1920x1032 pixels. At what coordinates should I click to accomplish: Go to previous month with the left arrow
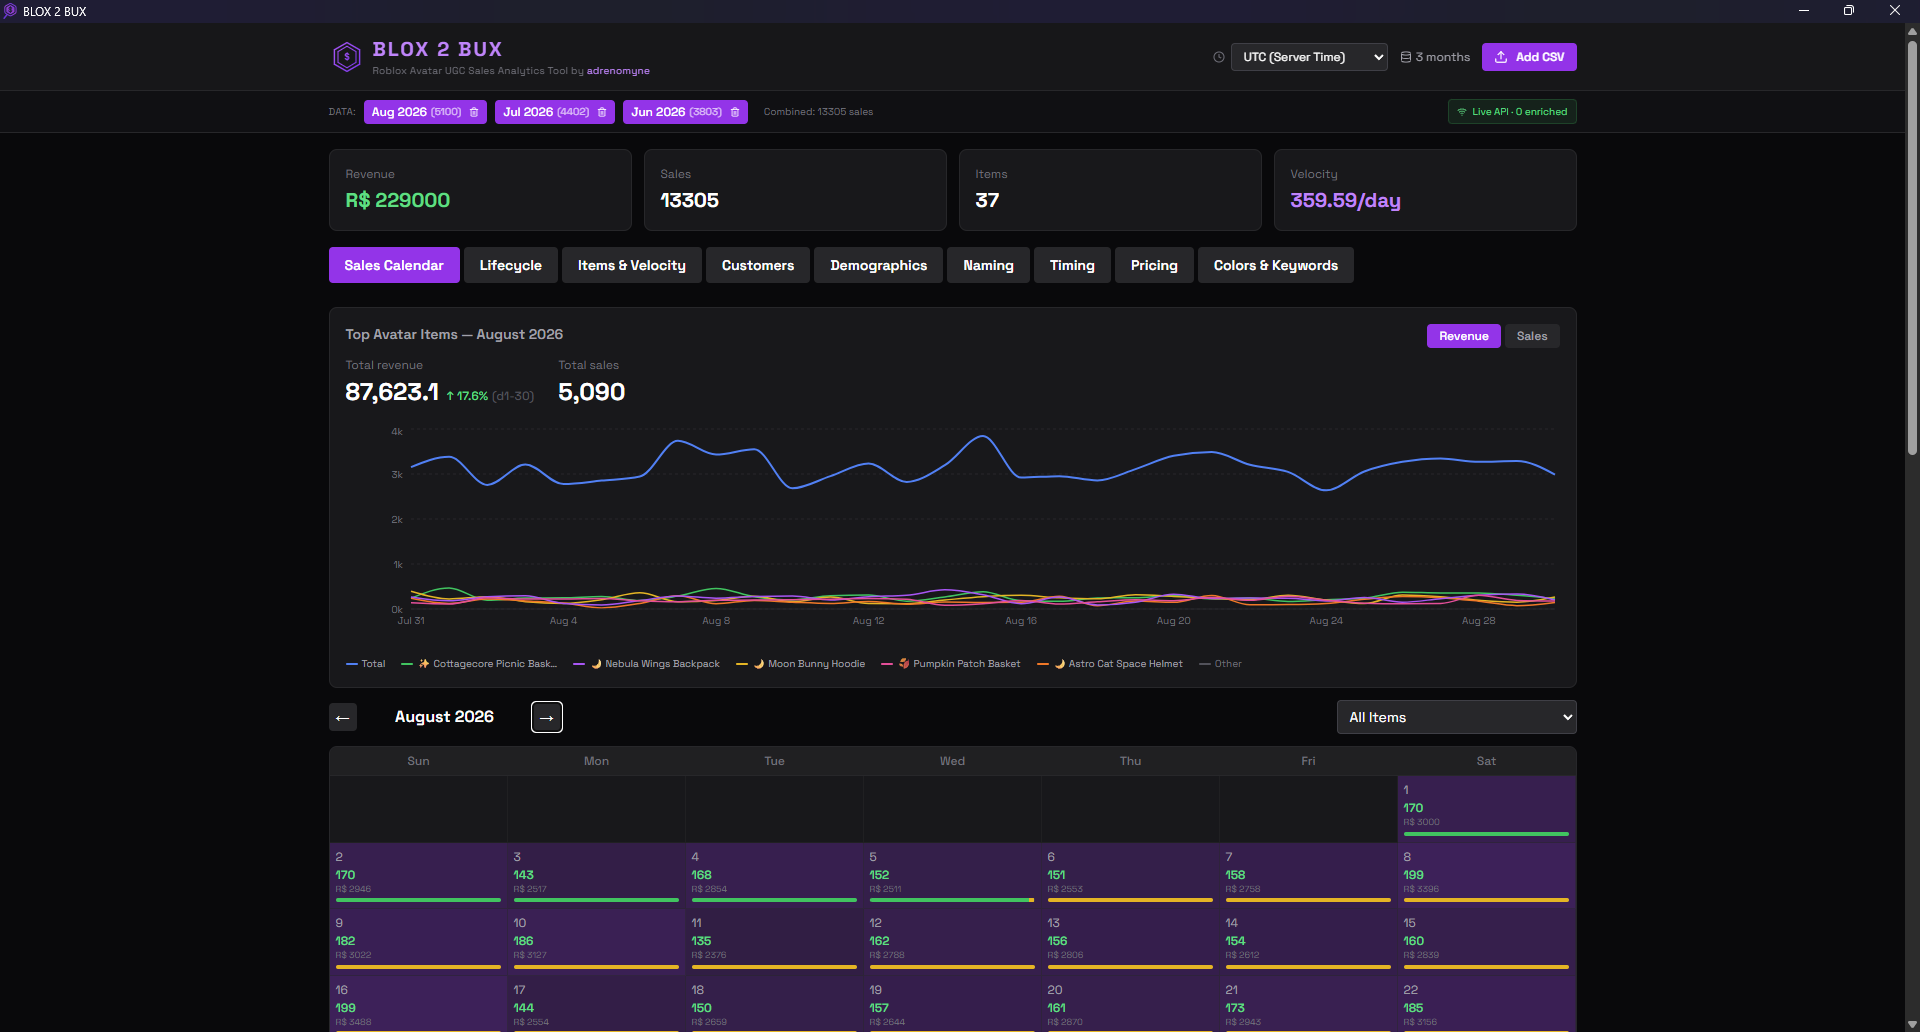(343, 717)
